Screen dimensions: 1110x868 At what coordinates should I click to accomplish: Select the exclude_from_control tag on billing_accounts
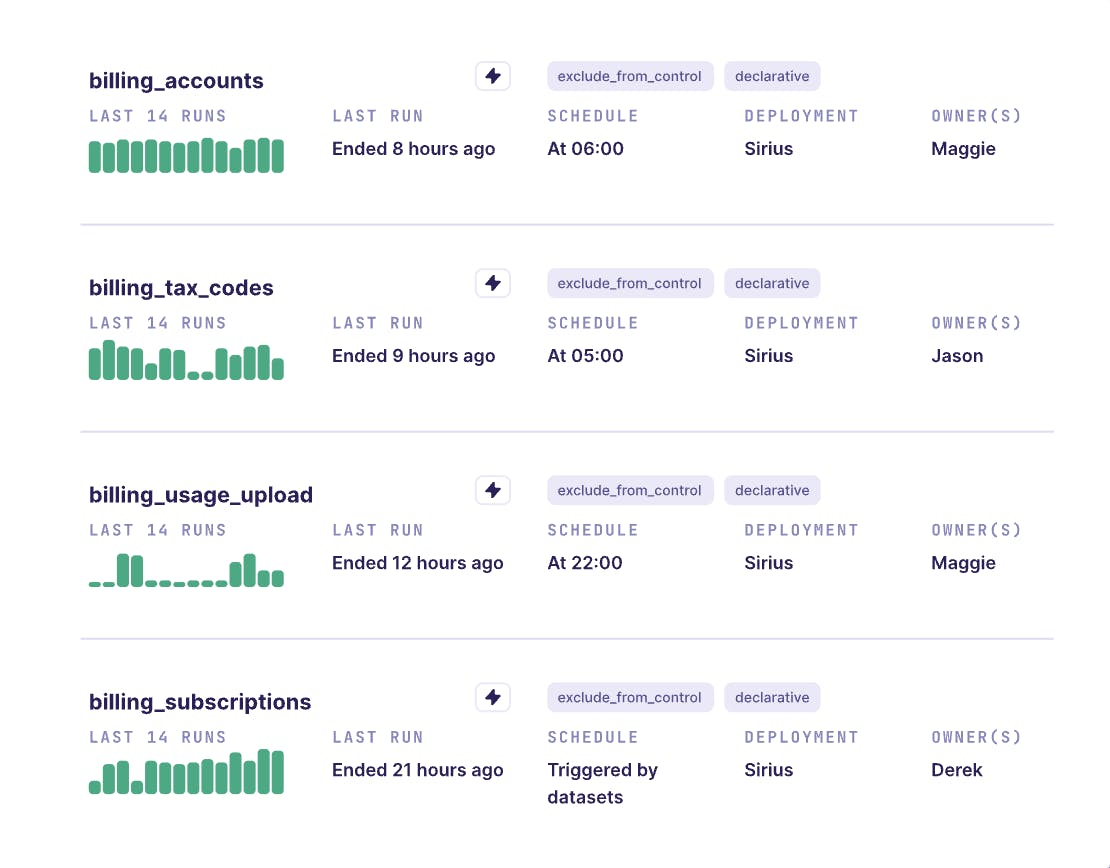click(x=630, y=76)
